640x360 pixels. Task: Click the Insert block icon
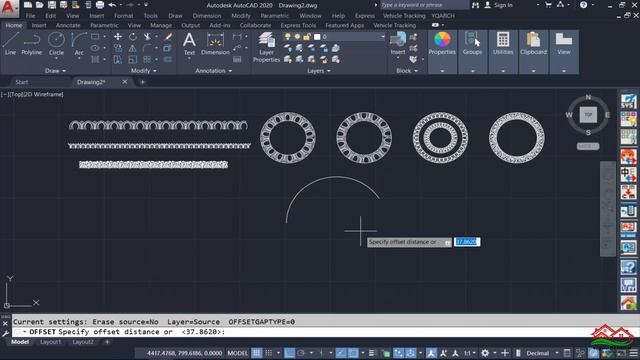pyautogui.click(x=398, y=43)
